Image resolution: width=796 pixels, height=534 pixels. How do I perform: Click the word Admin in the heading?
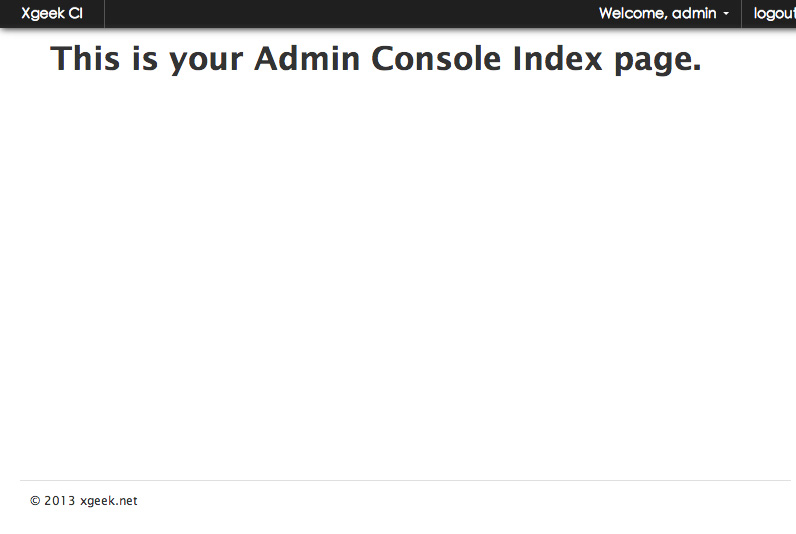coord(307,58)
